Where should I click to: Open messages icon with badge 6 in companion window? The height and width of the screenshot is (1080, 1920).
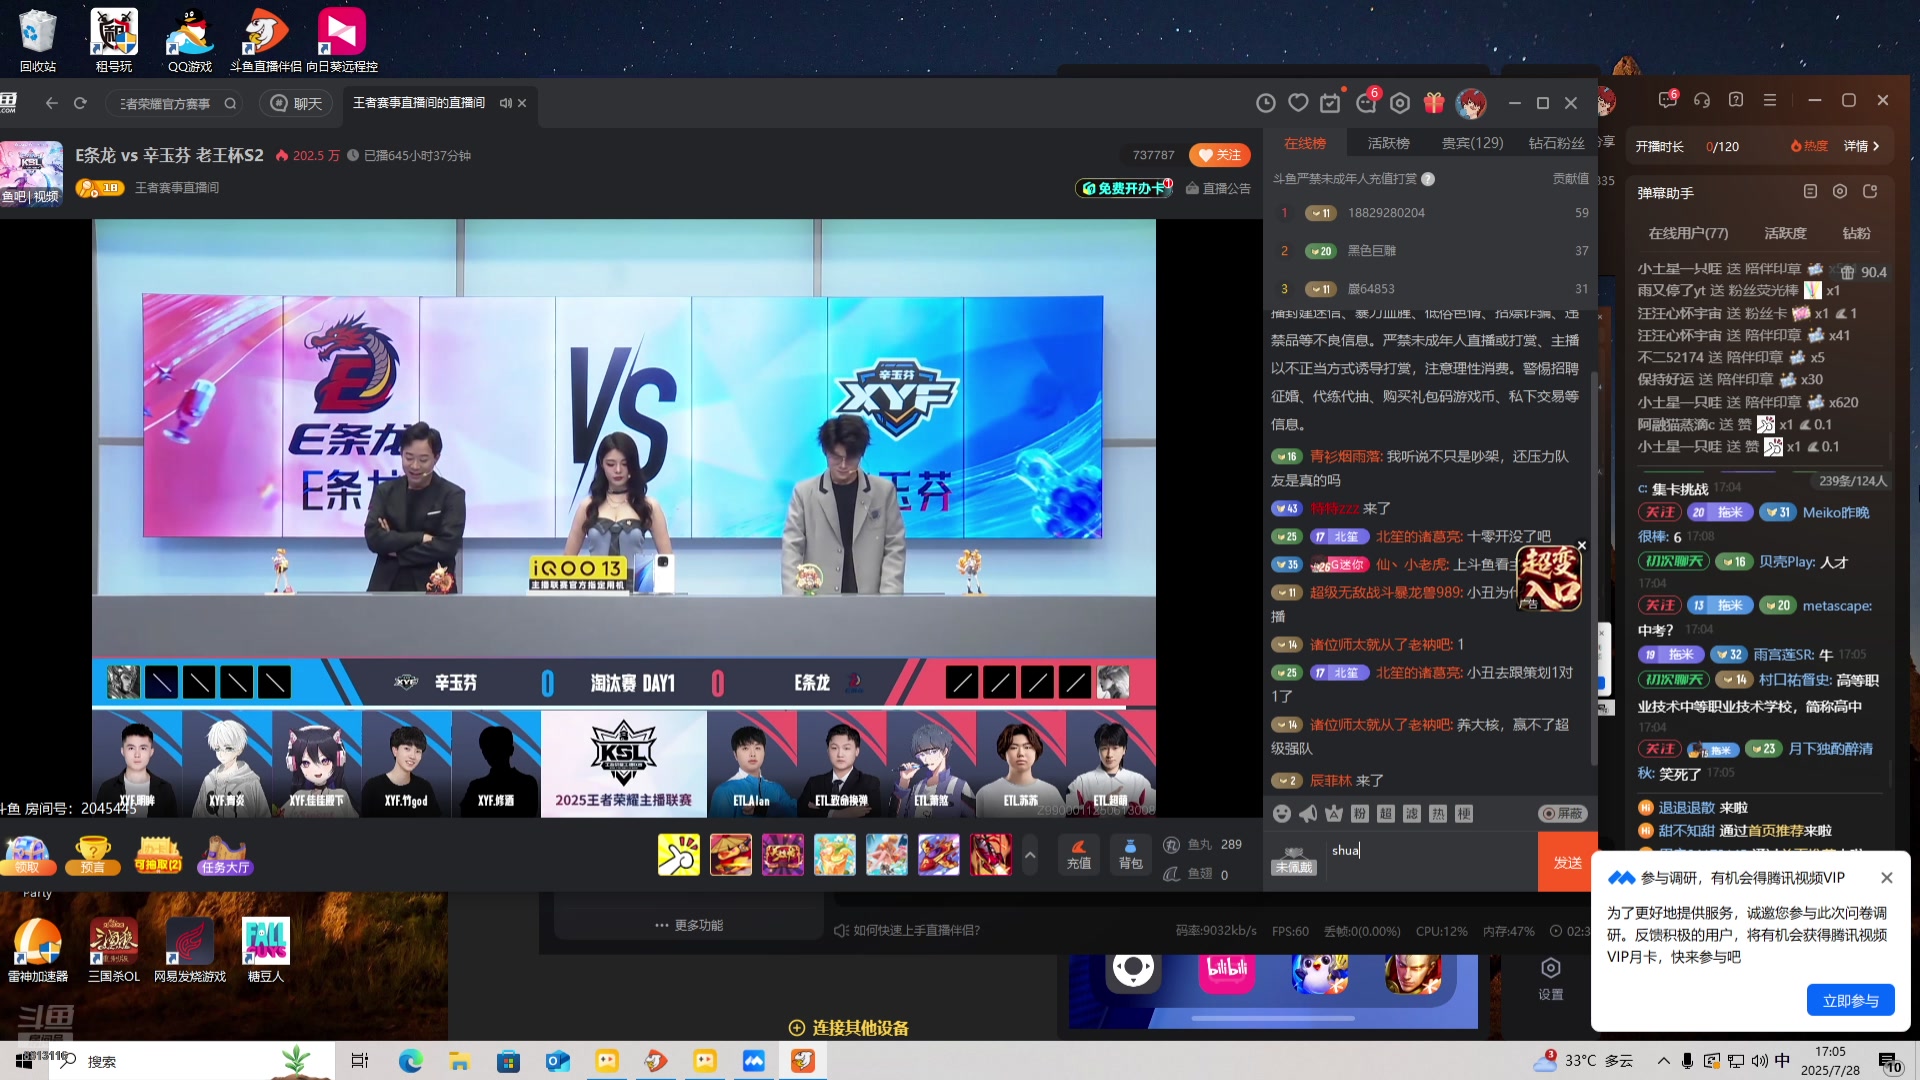click(1667, 100)
